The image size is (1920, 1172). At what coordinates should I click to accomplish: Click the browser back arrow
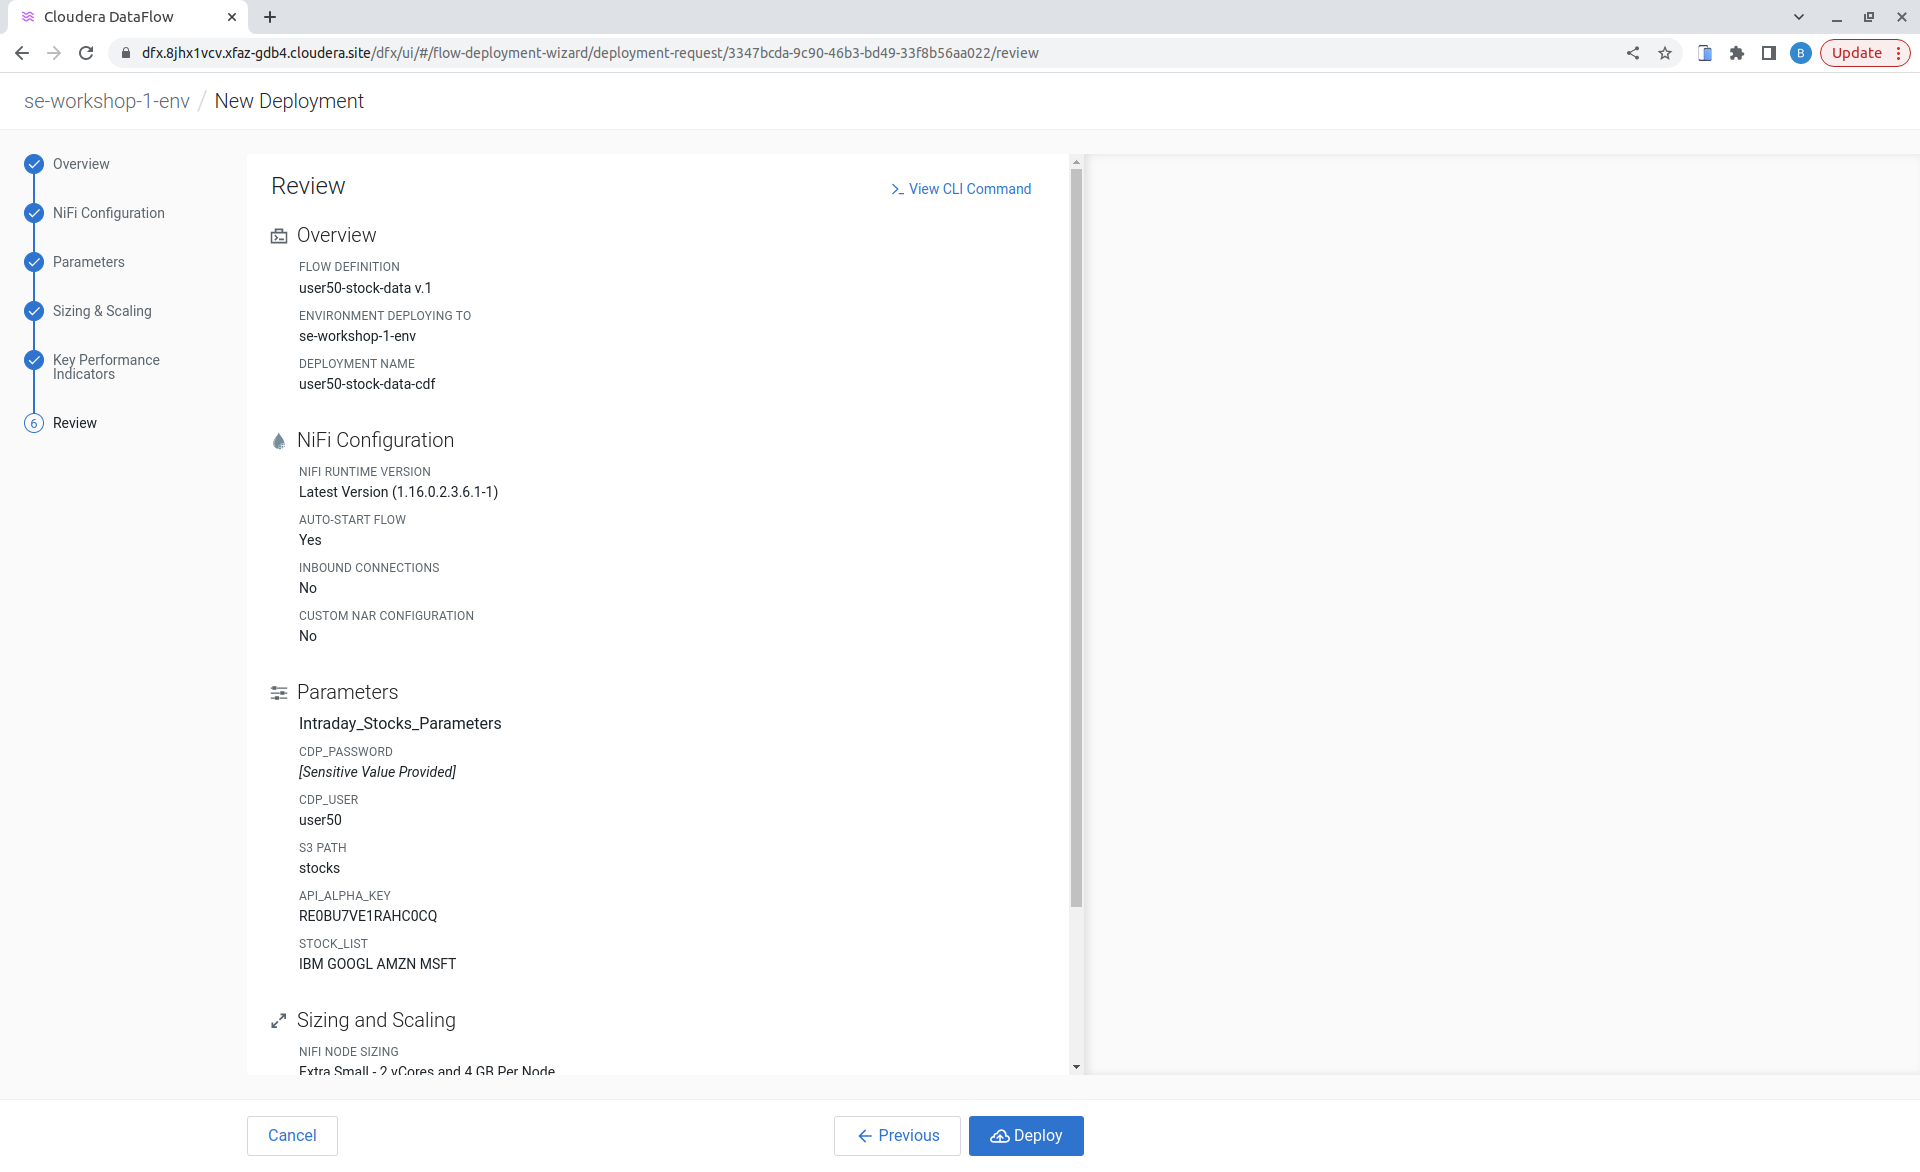coord(22,53)
